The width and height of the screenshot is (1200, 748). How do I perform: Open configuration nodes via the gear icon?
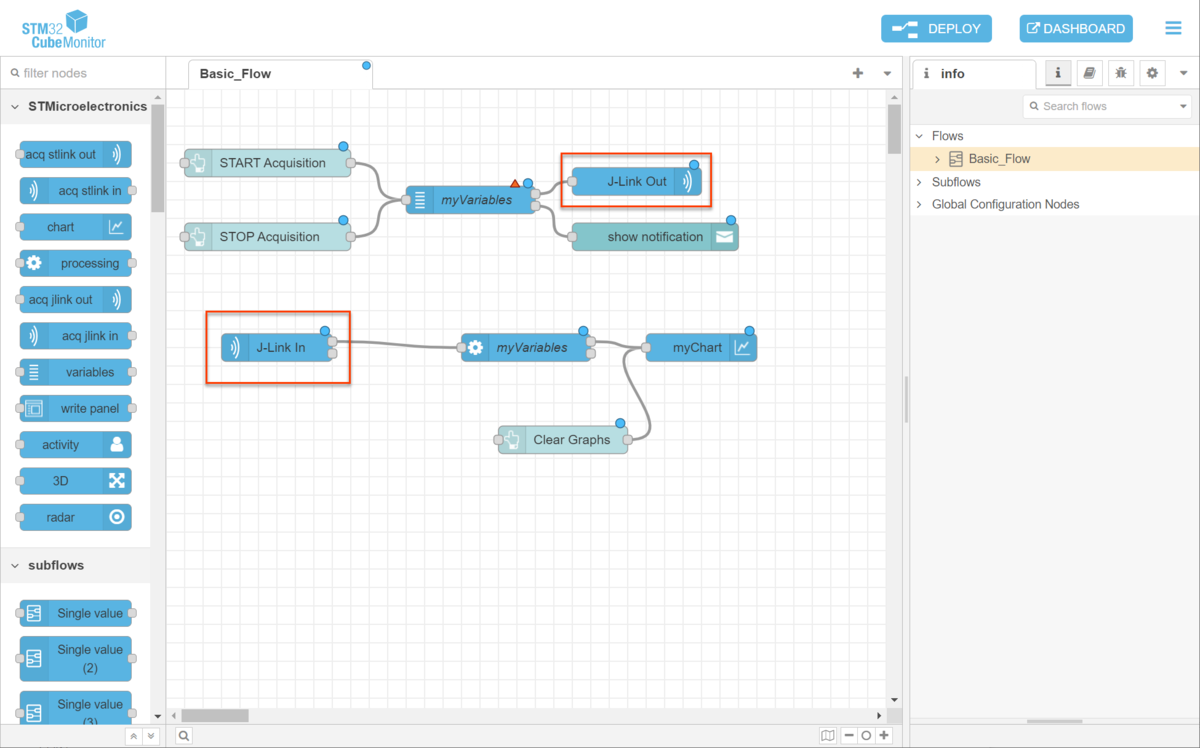1152,73
